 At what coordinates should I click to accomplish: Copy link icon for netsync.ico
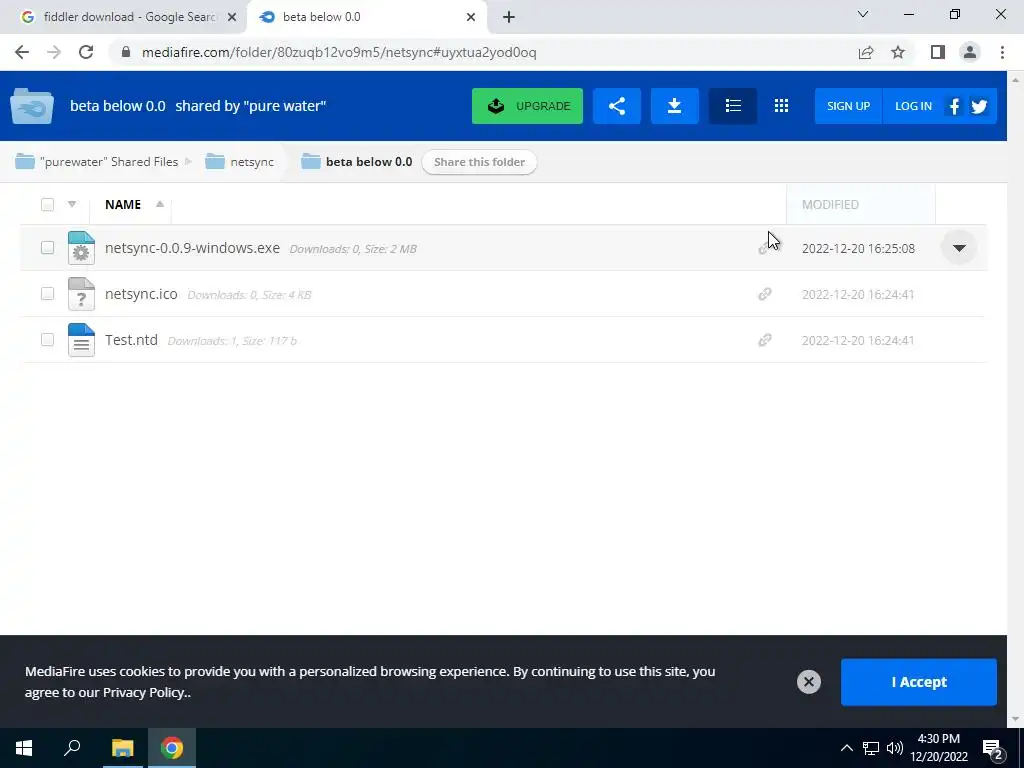click(764, 294)
